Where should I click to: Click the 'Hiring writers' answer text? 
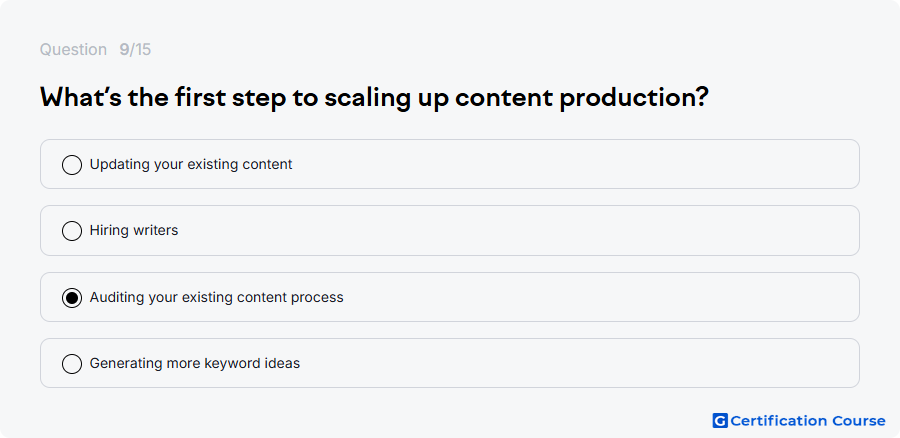(x=134, y=230)
